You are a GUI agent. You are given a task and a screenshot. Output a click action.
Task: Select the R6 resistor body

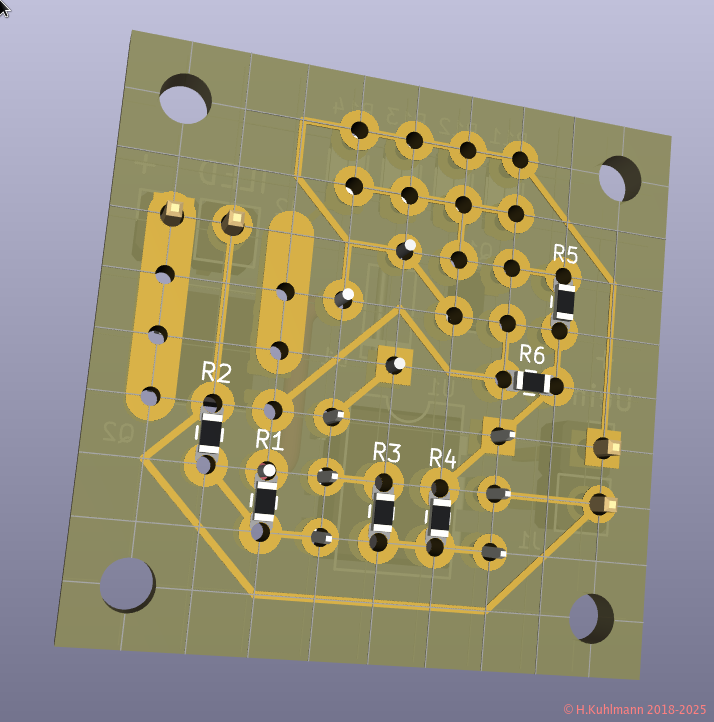531,381
